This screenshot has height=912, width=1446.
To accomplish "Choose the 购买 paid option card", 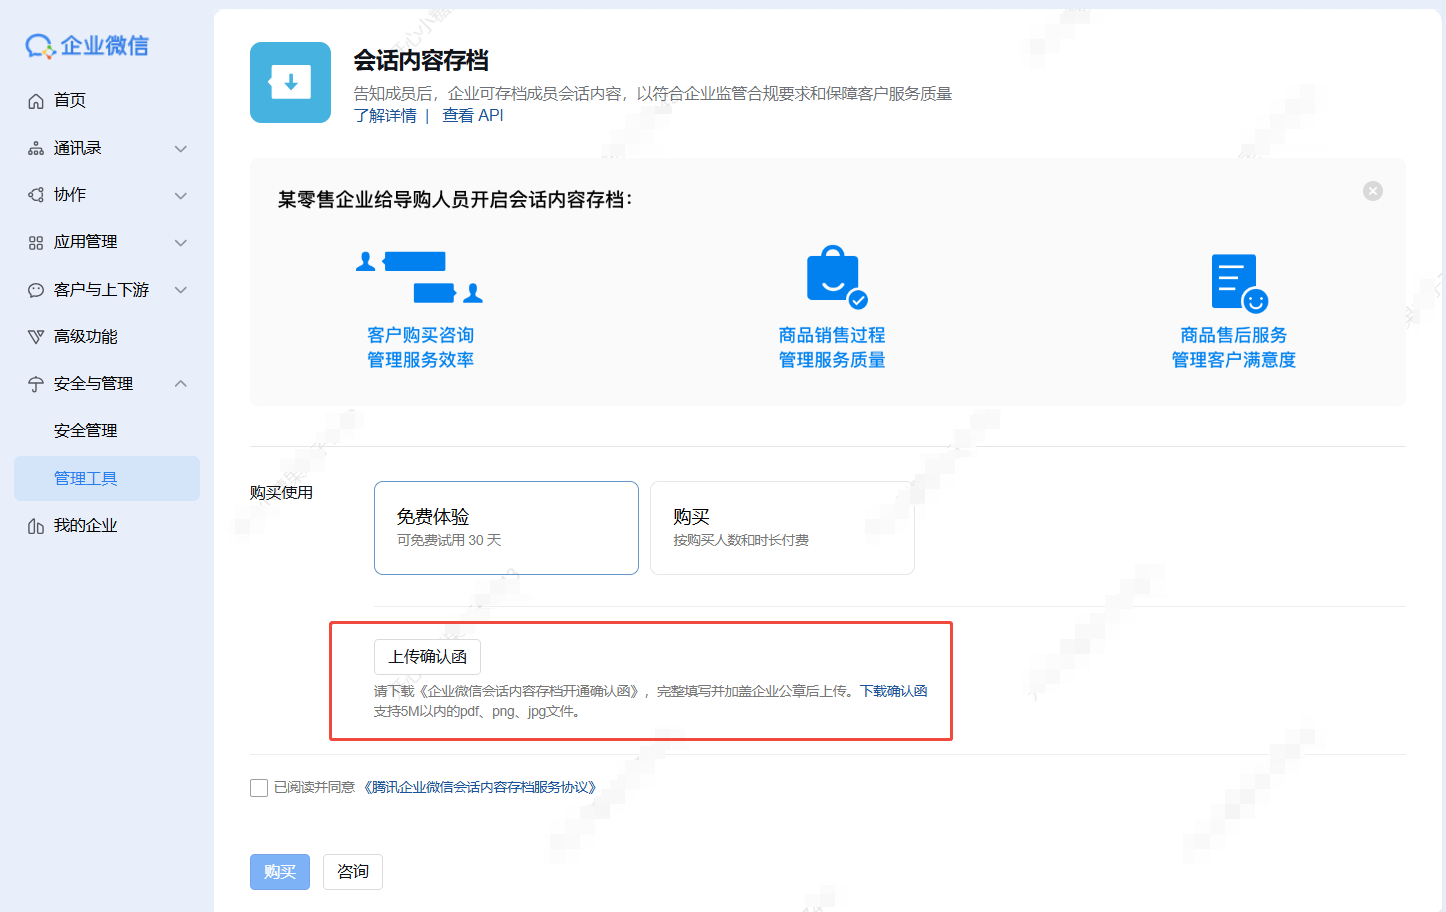I will (x=782, y=528).
